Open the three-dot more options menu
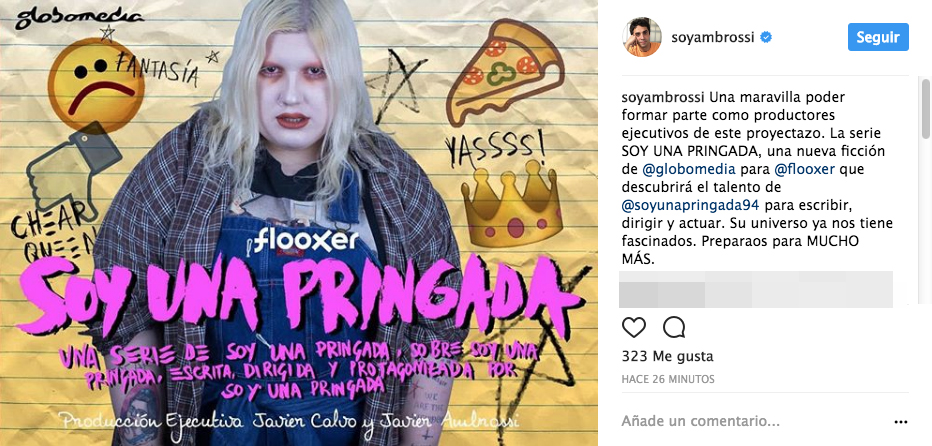Image resolution: width=932 pixels, height=446 pixels. (901, 422)
